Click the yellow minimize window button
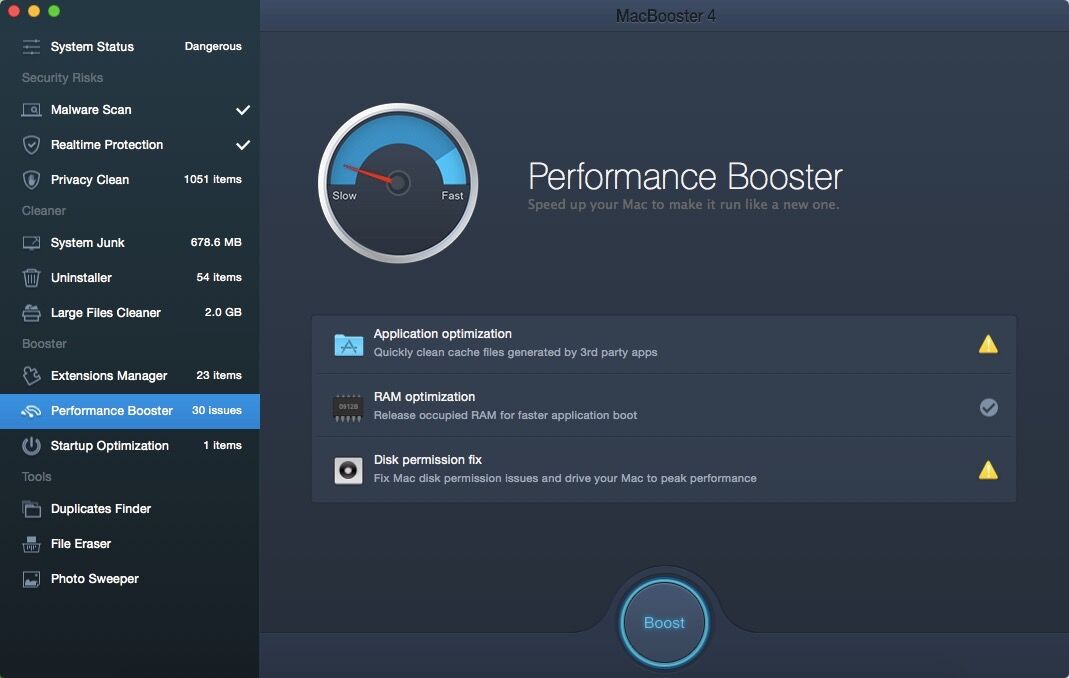Viewport: 1069px width, 678px height. tap(34, 11)
